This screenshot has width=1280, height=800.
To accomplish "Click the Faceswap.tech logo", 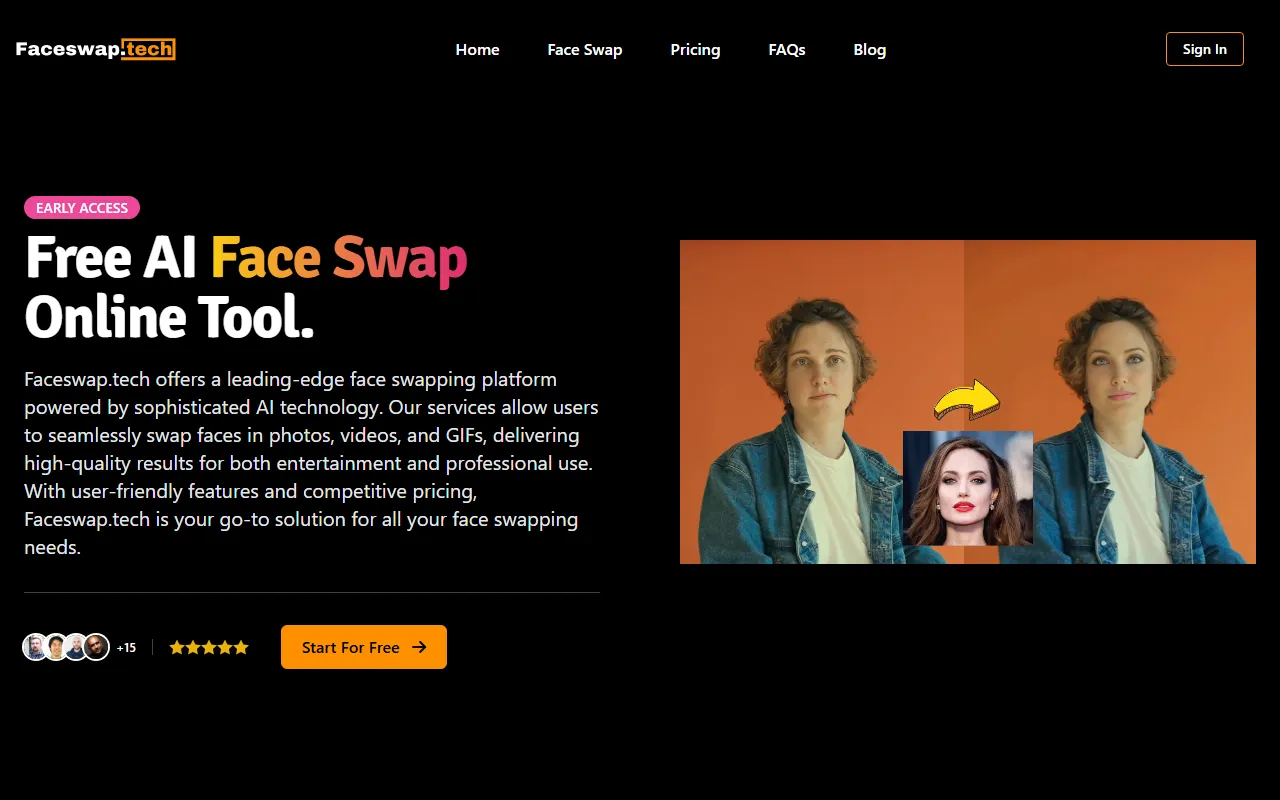I will [x=96, y=49].
